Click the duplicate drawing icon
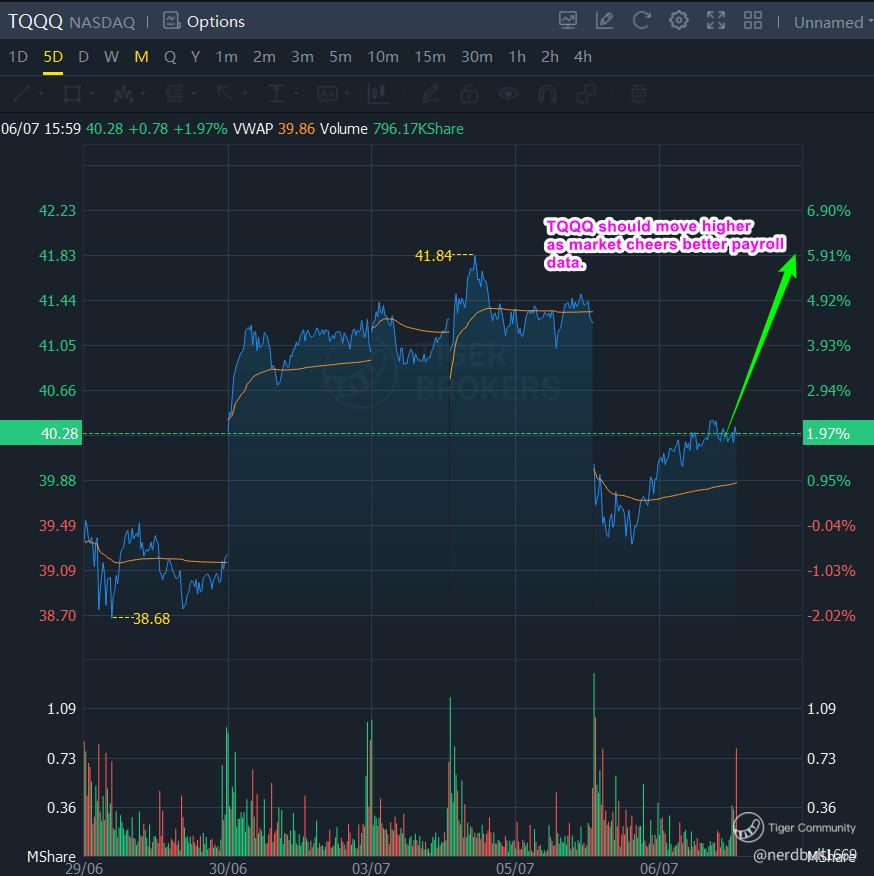The image size is (874, 876). pos(586,93)
